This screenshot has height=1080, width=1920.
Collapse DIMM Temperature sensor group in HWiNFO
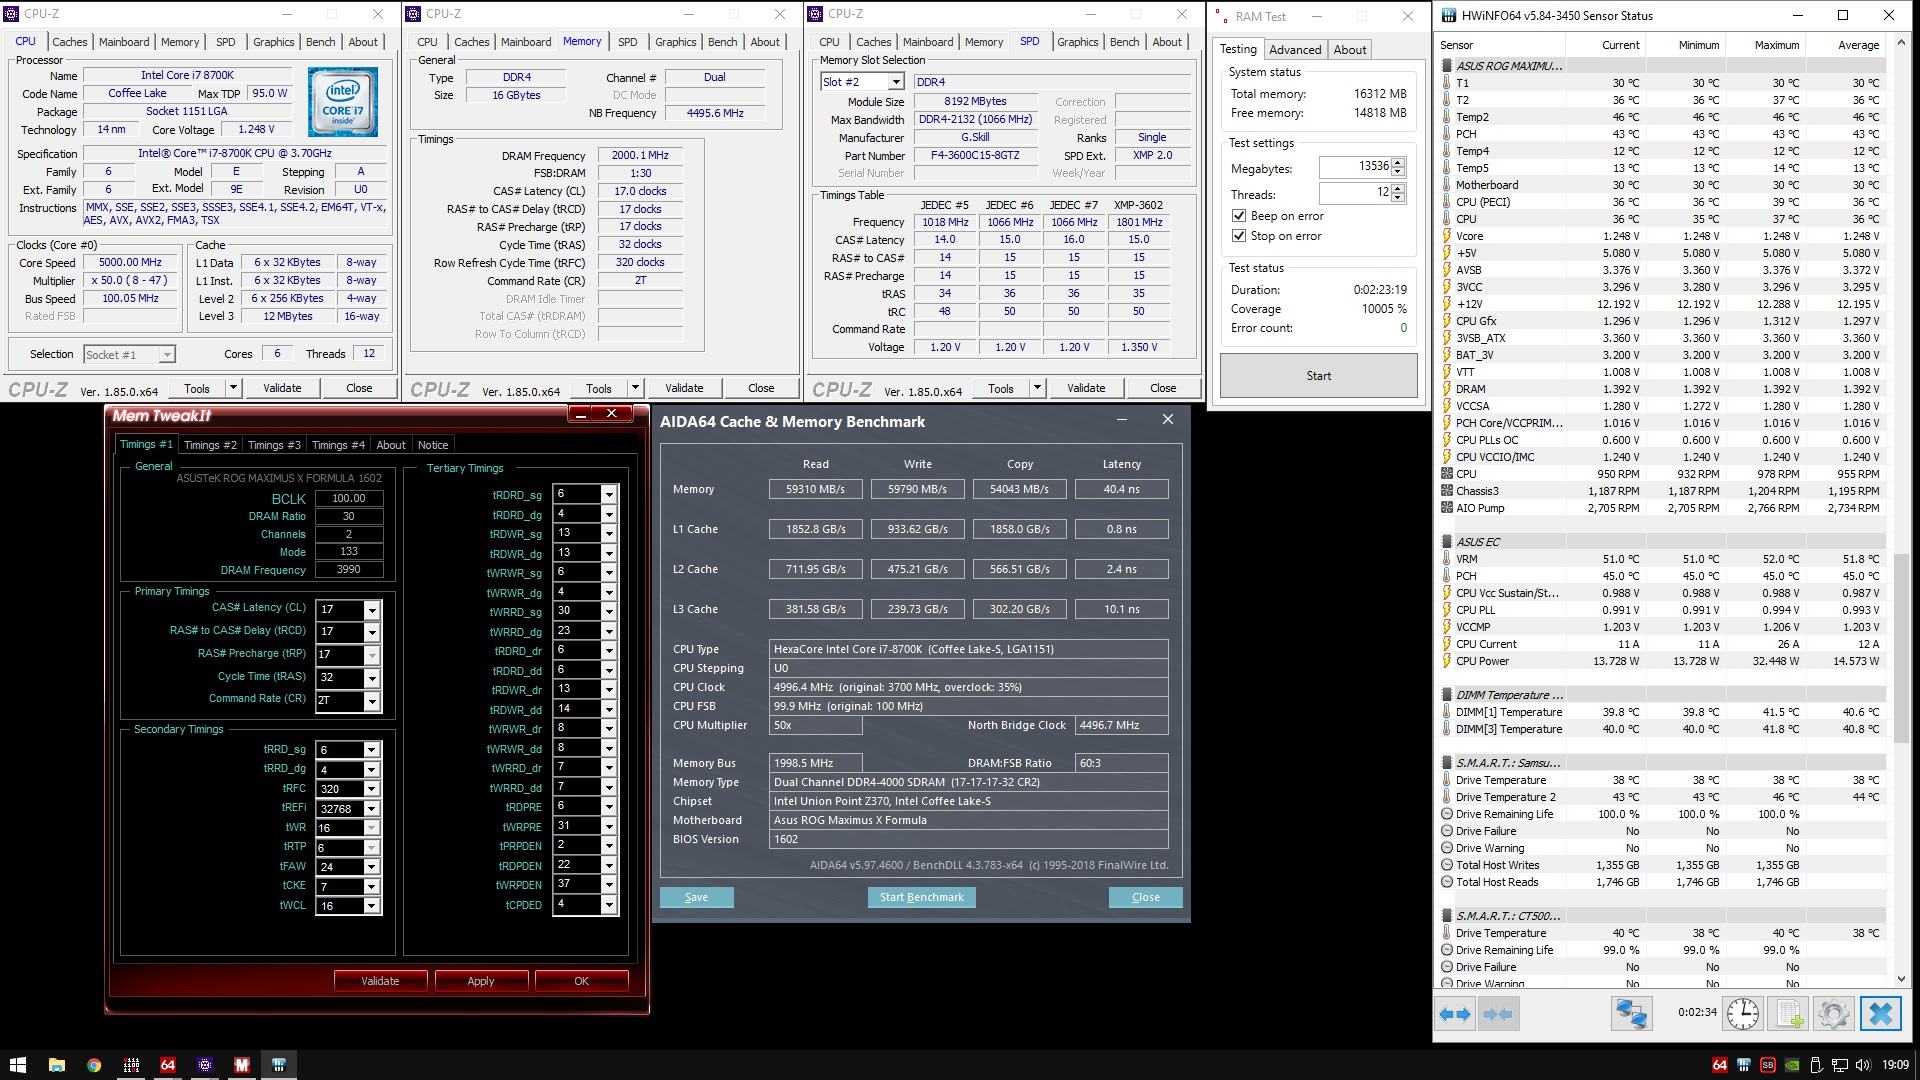[1447, 695]
